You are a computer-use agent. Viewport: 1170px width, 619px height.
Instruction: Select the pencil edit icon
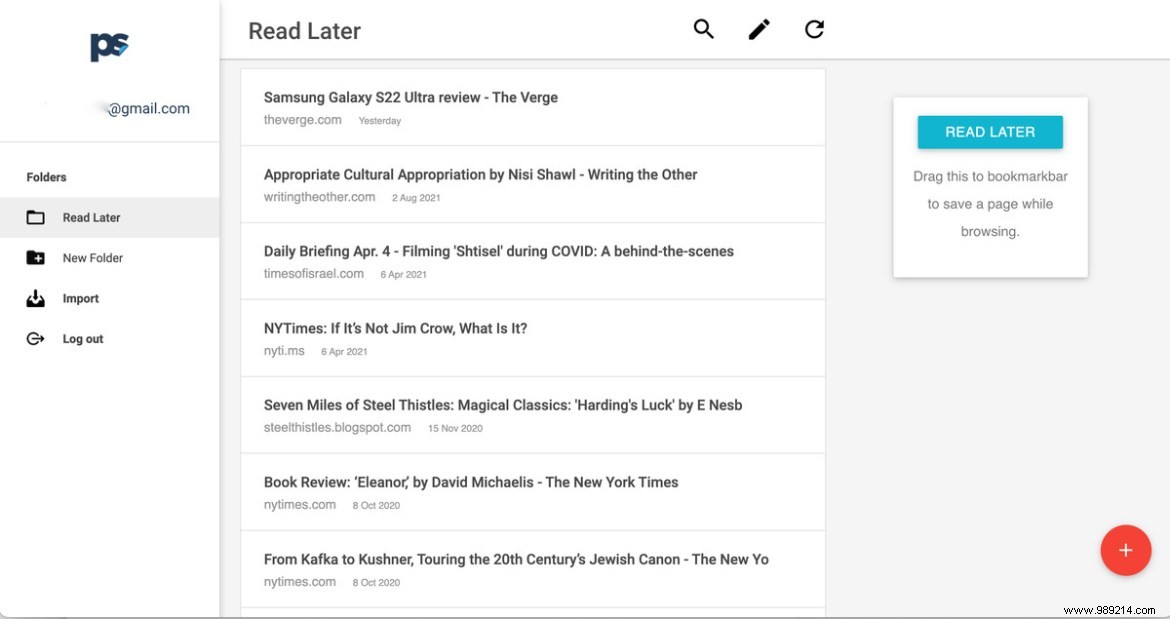pyautogui.click(x=758, y=30)
